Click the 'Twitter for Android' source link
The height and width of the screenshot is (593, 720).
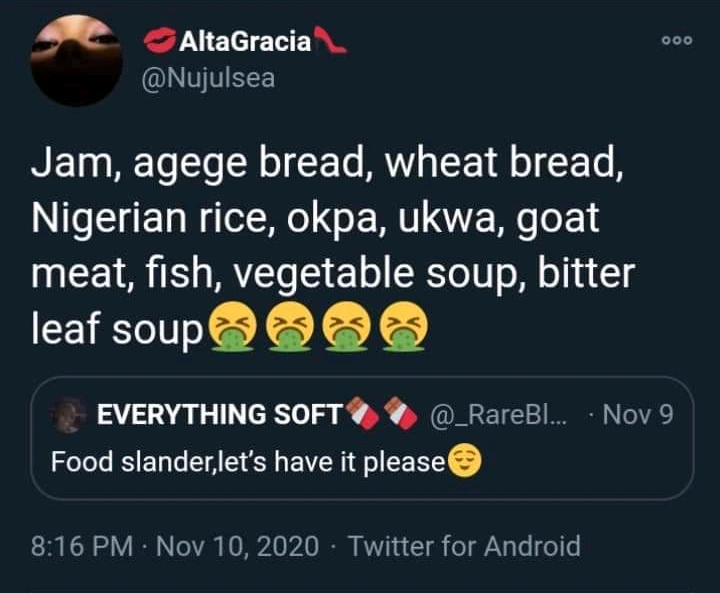[x=465, y=546]
